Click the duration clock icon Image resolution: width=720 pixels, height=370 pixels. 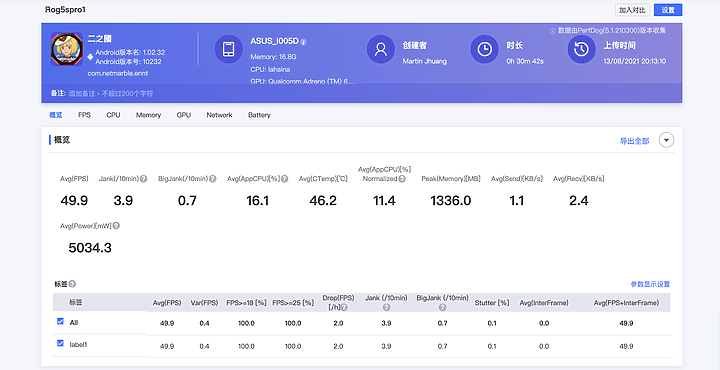(x=484, y=49)
